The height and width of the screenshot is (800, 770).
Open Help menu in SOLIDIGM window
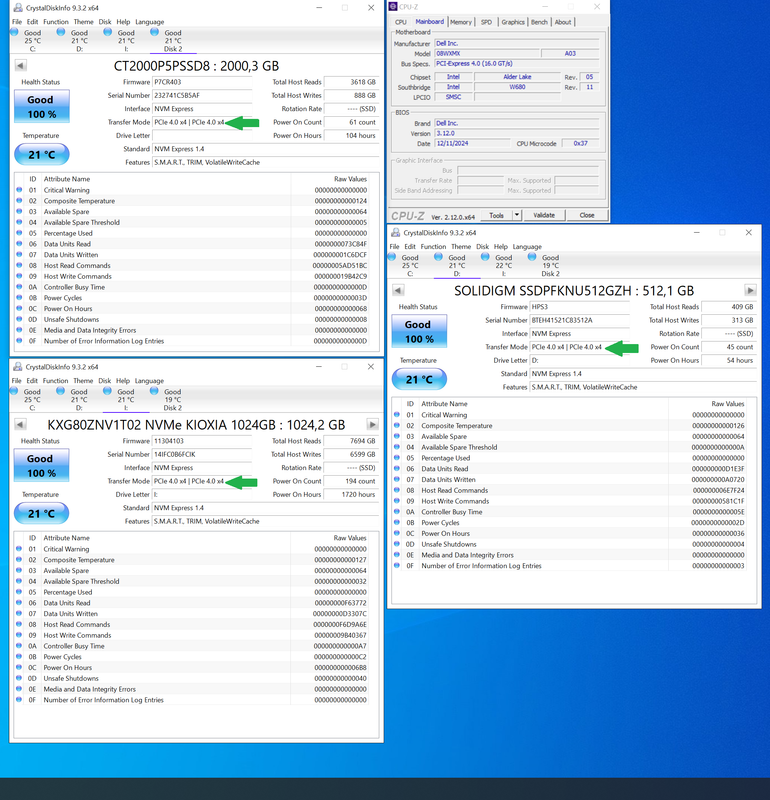(501, 246)
